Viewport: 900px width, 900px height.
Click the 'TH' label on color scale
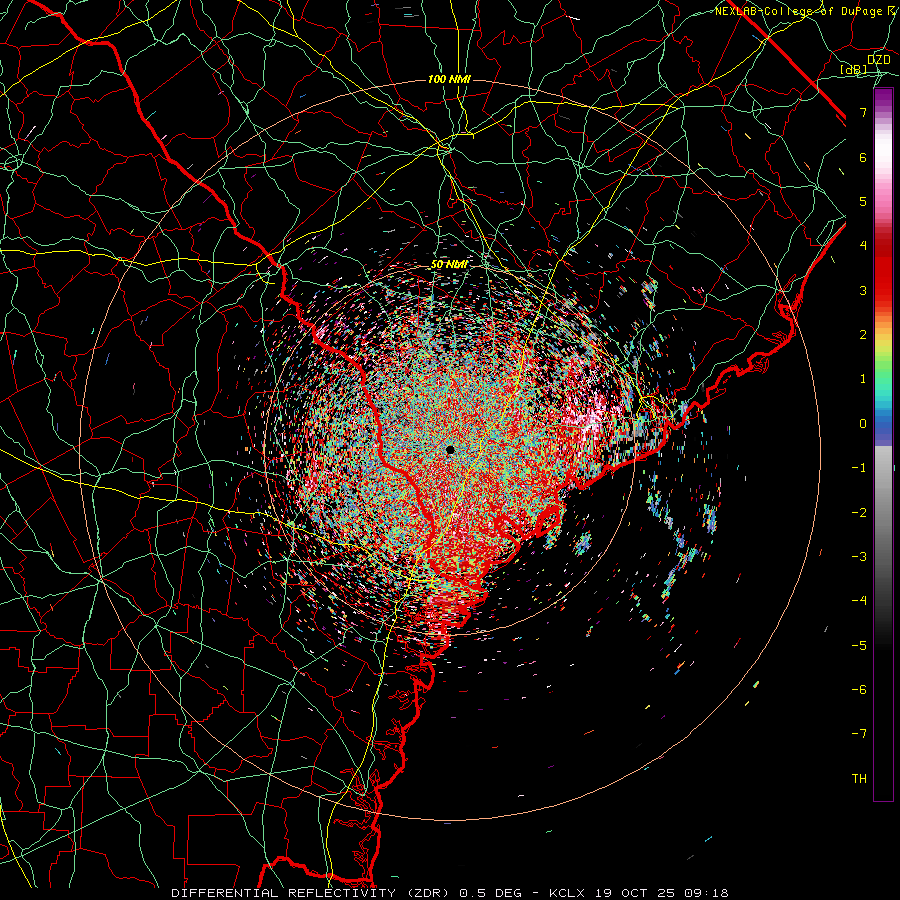[859, 779]
